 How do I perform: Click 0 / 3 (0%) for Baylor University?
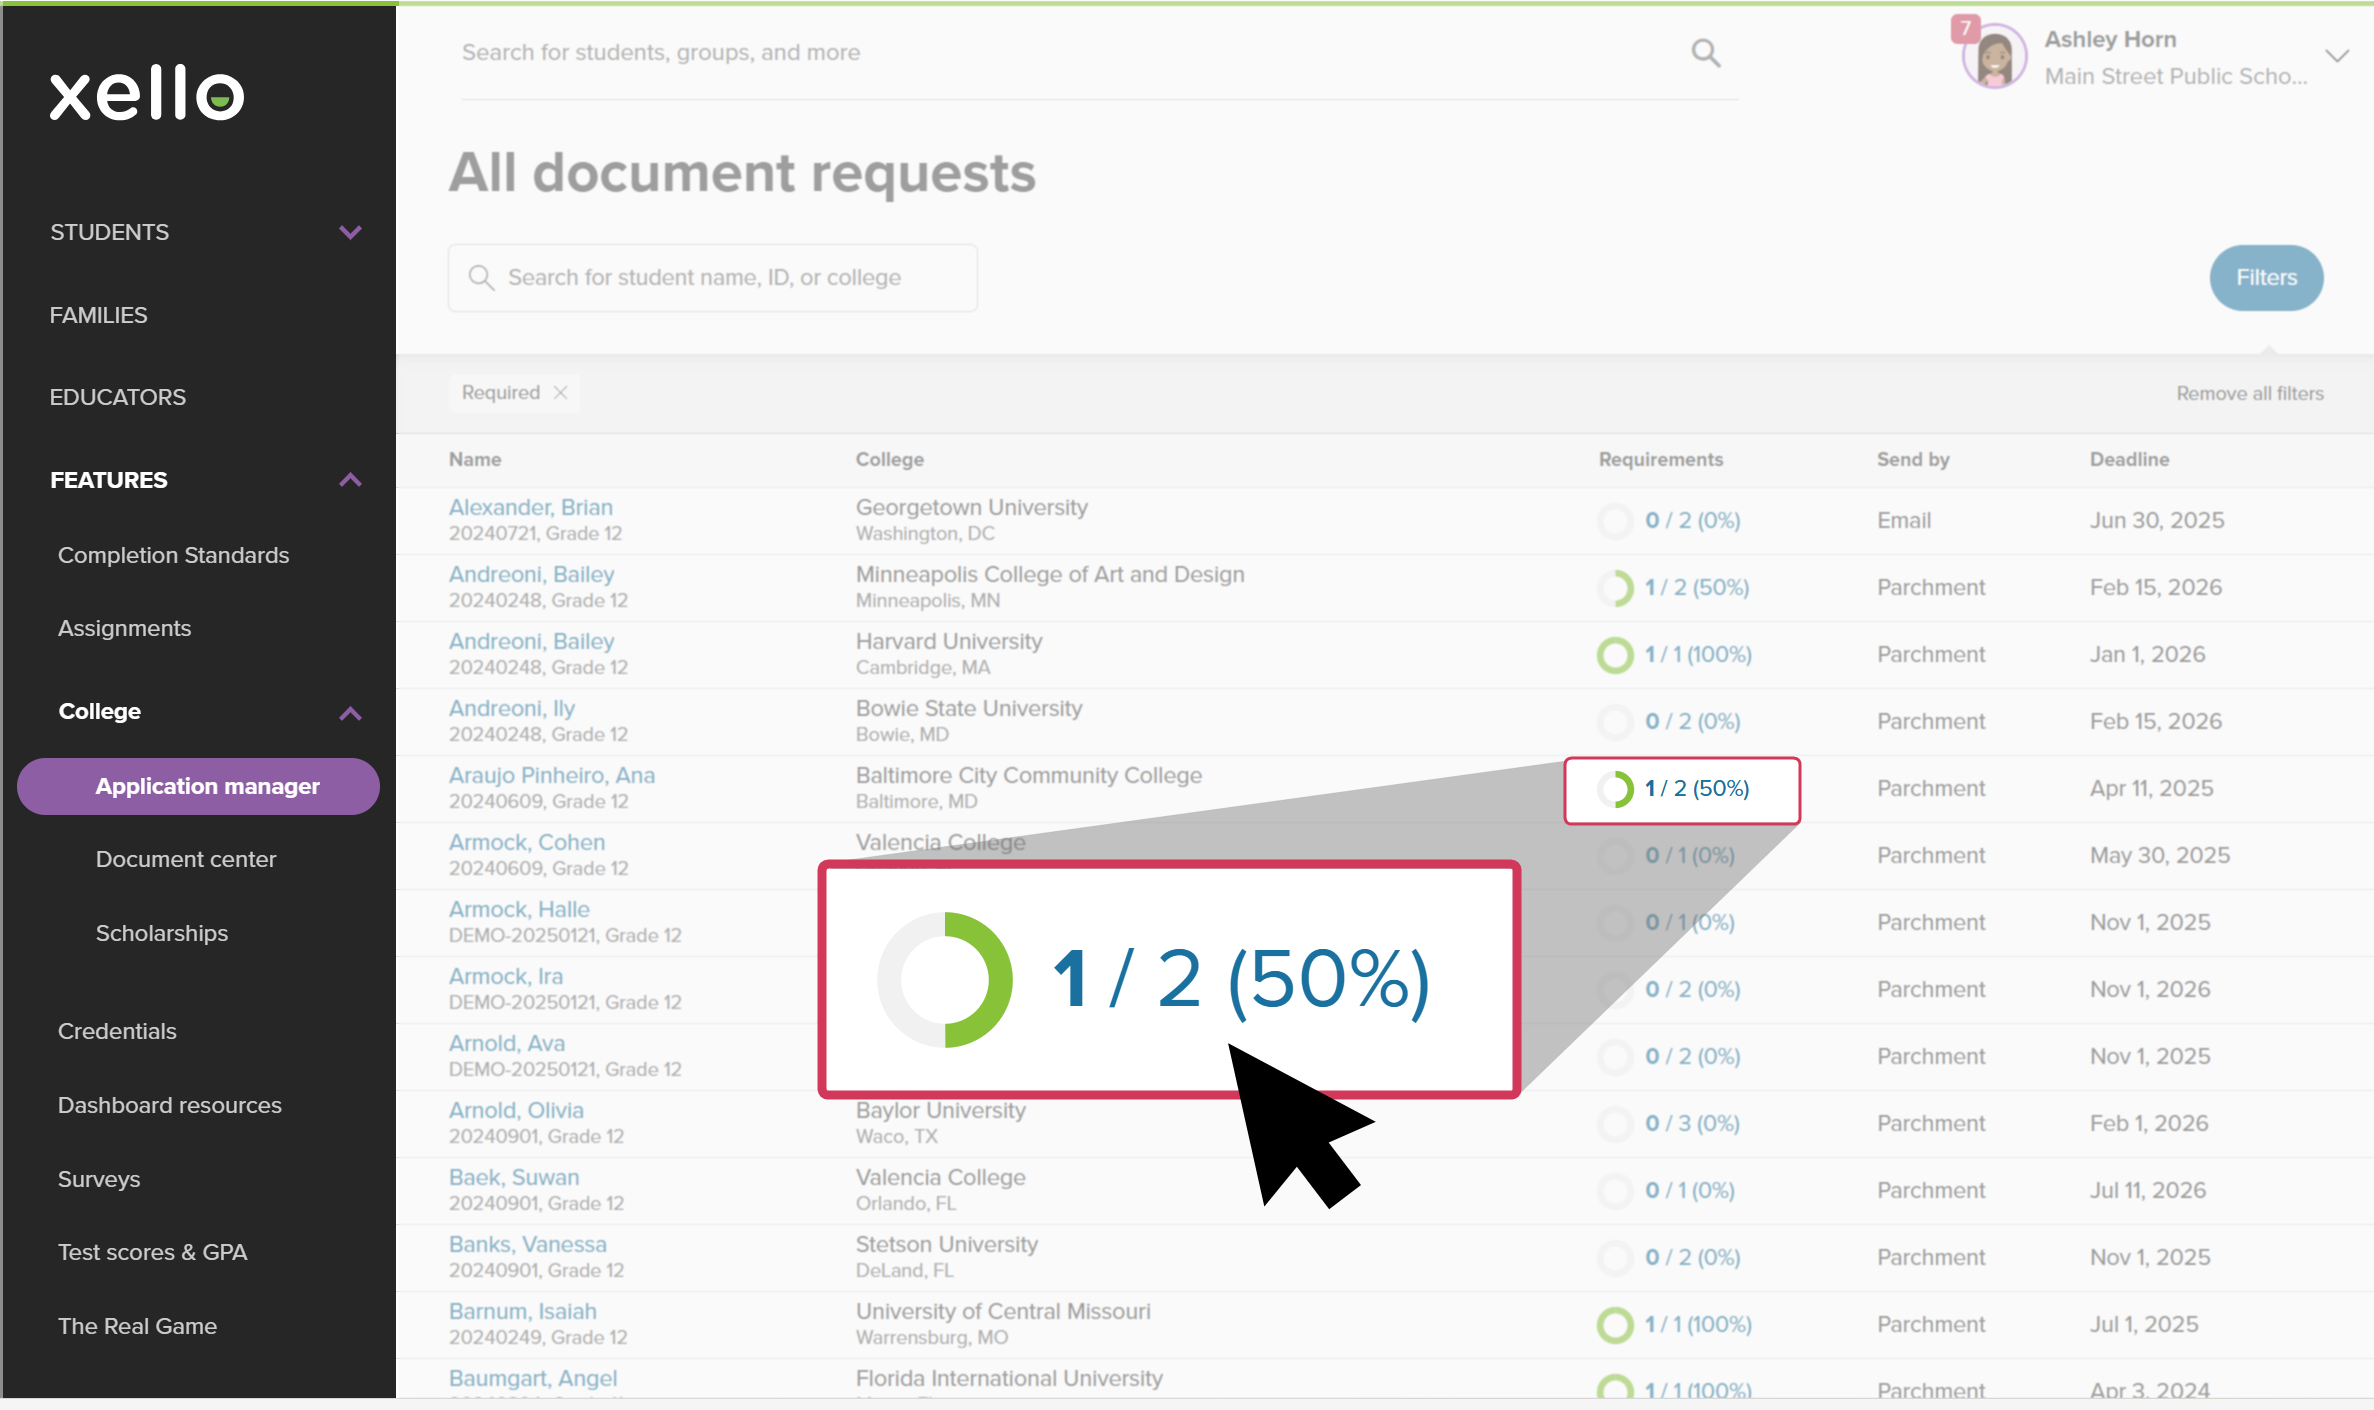tap(1693, 1124)
